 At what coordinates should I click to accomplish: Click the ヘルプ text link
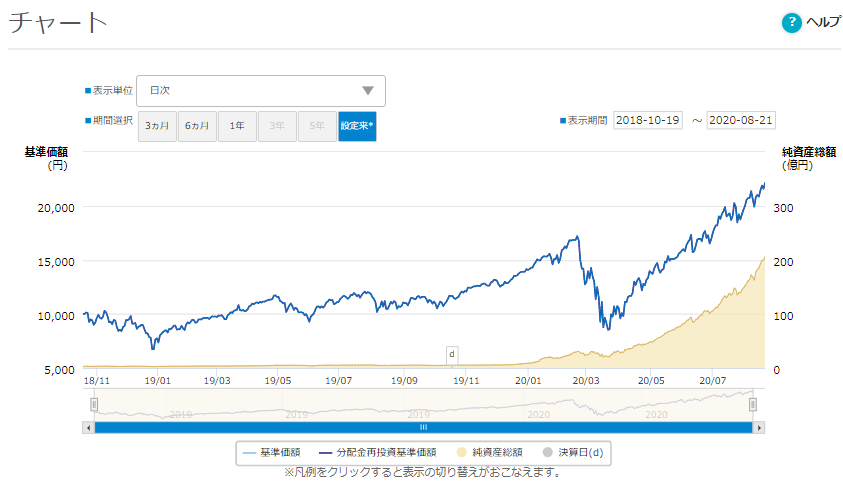pyautogui.click(x=824, y=22)
